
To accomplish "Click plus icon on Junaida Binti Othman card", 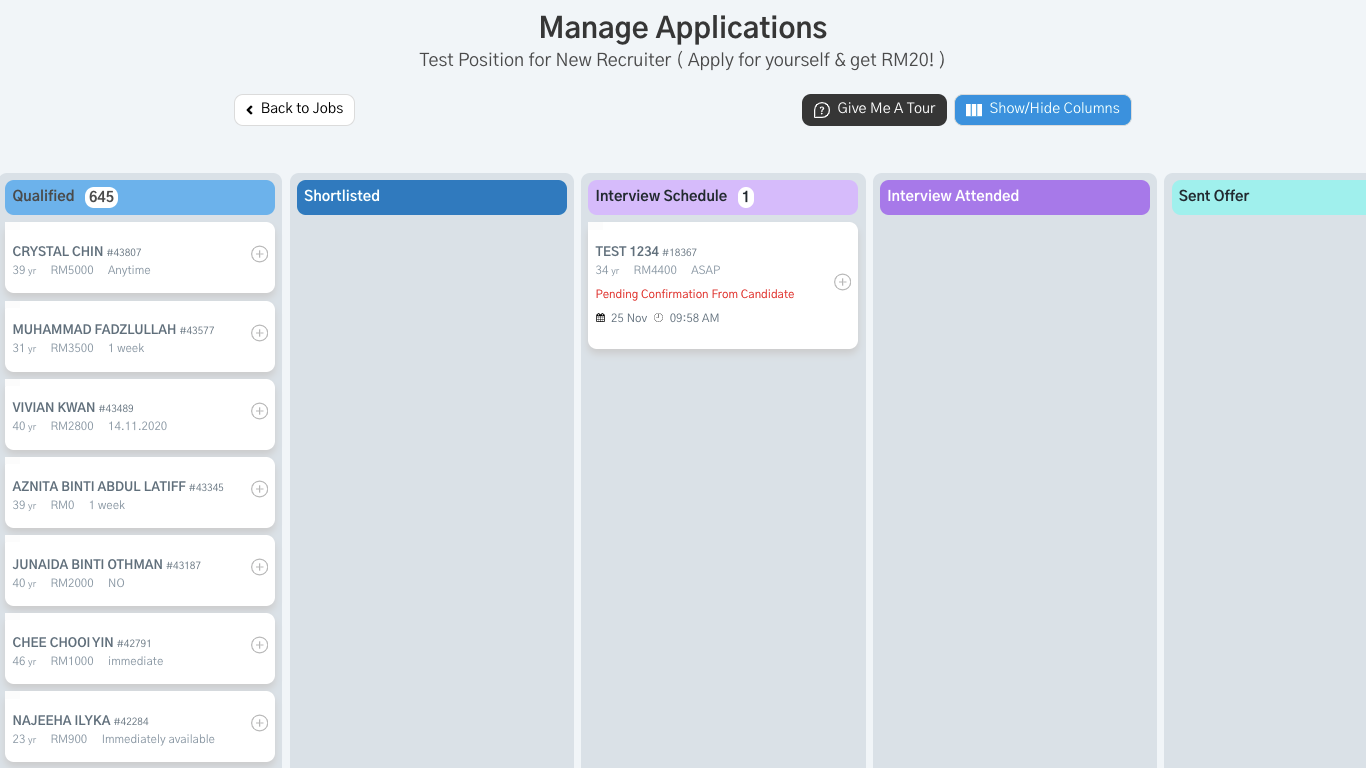I will click(x=259, y=567).
